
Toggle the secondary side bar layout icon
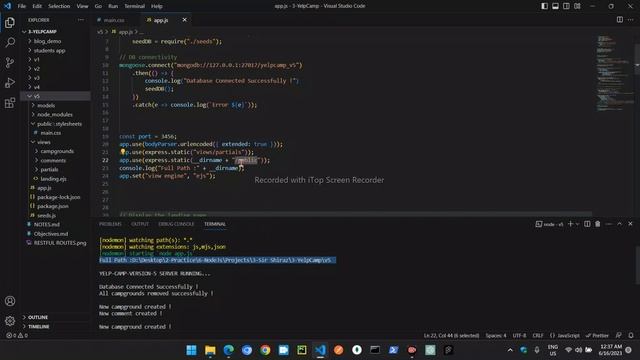(567, 6)
